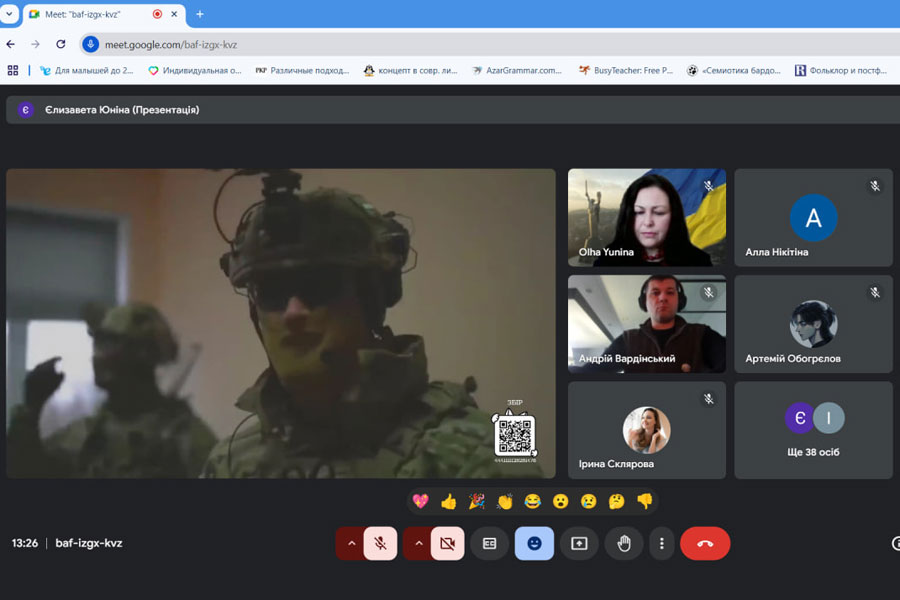Viewport: 900px width, 600px height.
Task: Send the party popper reaction
Action: 476,501
